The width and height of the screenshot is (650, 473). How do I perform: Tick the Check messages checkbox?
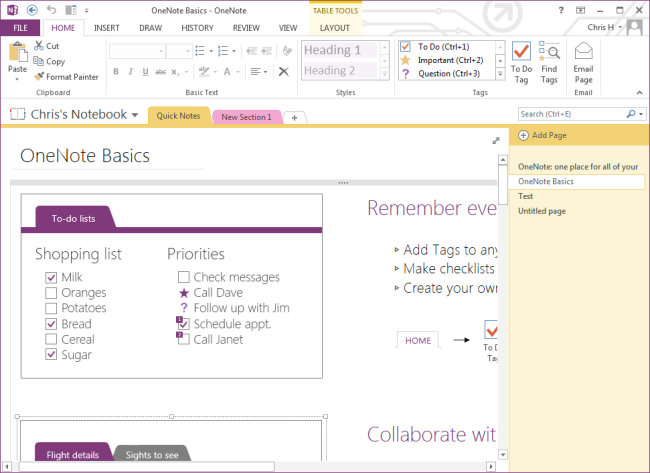(183, 277)
